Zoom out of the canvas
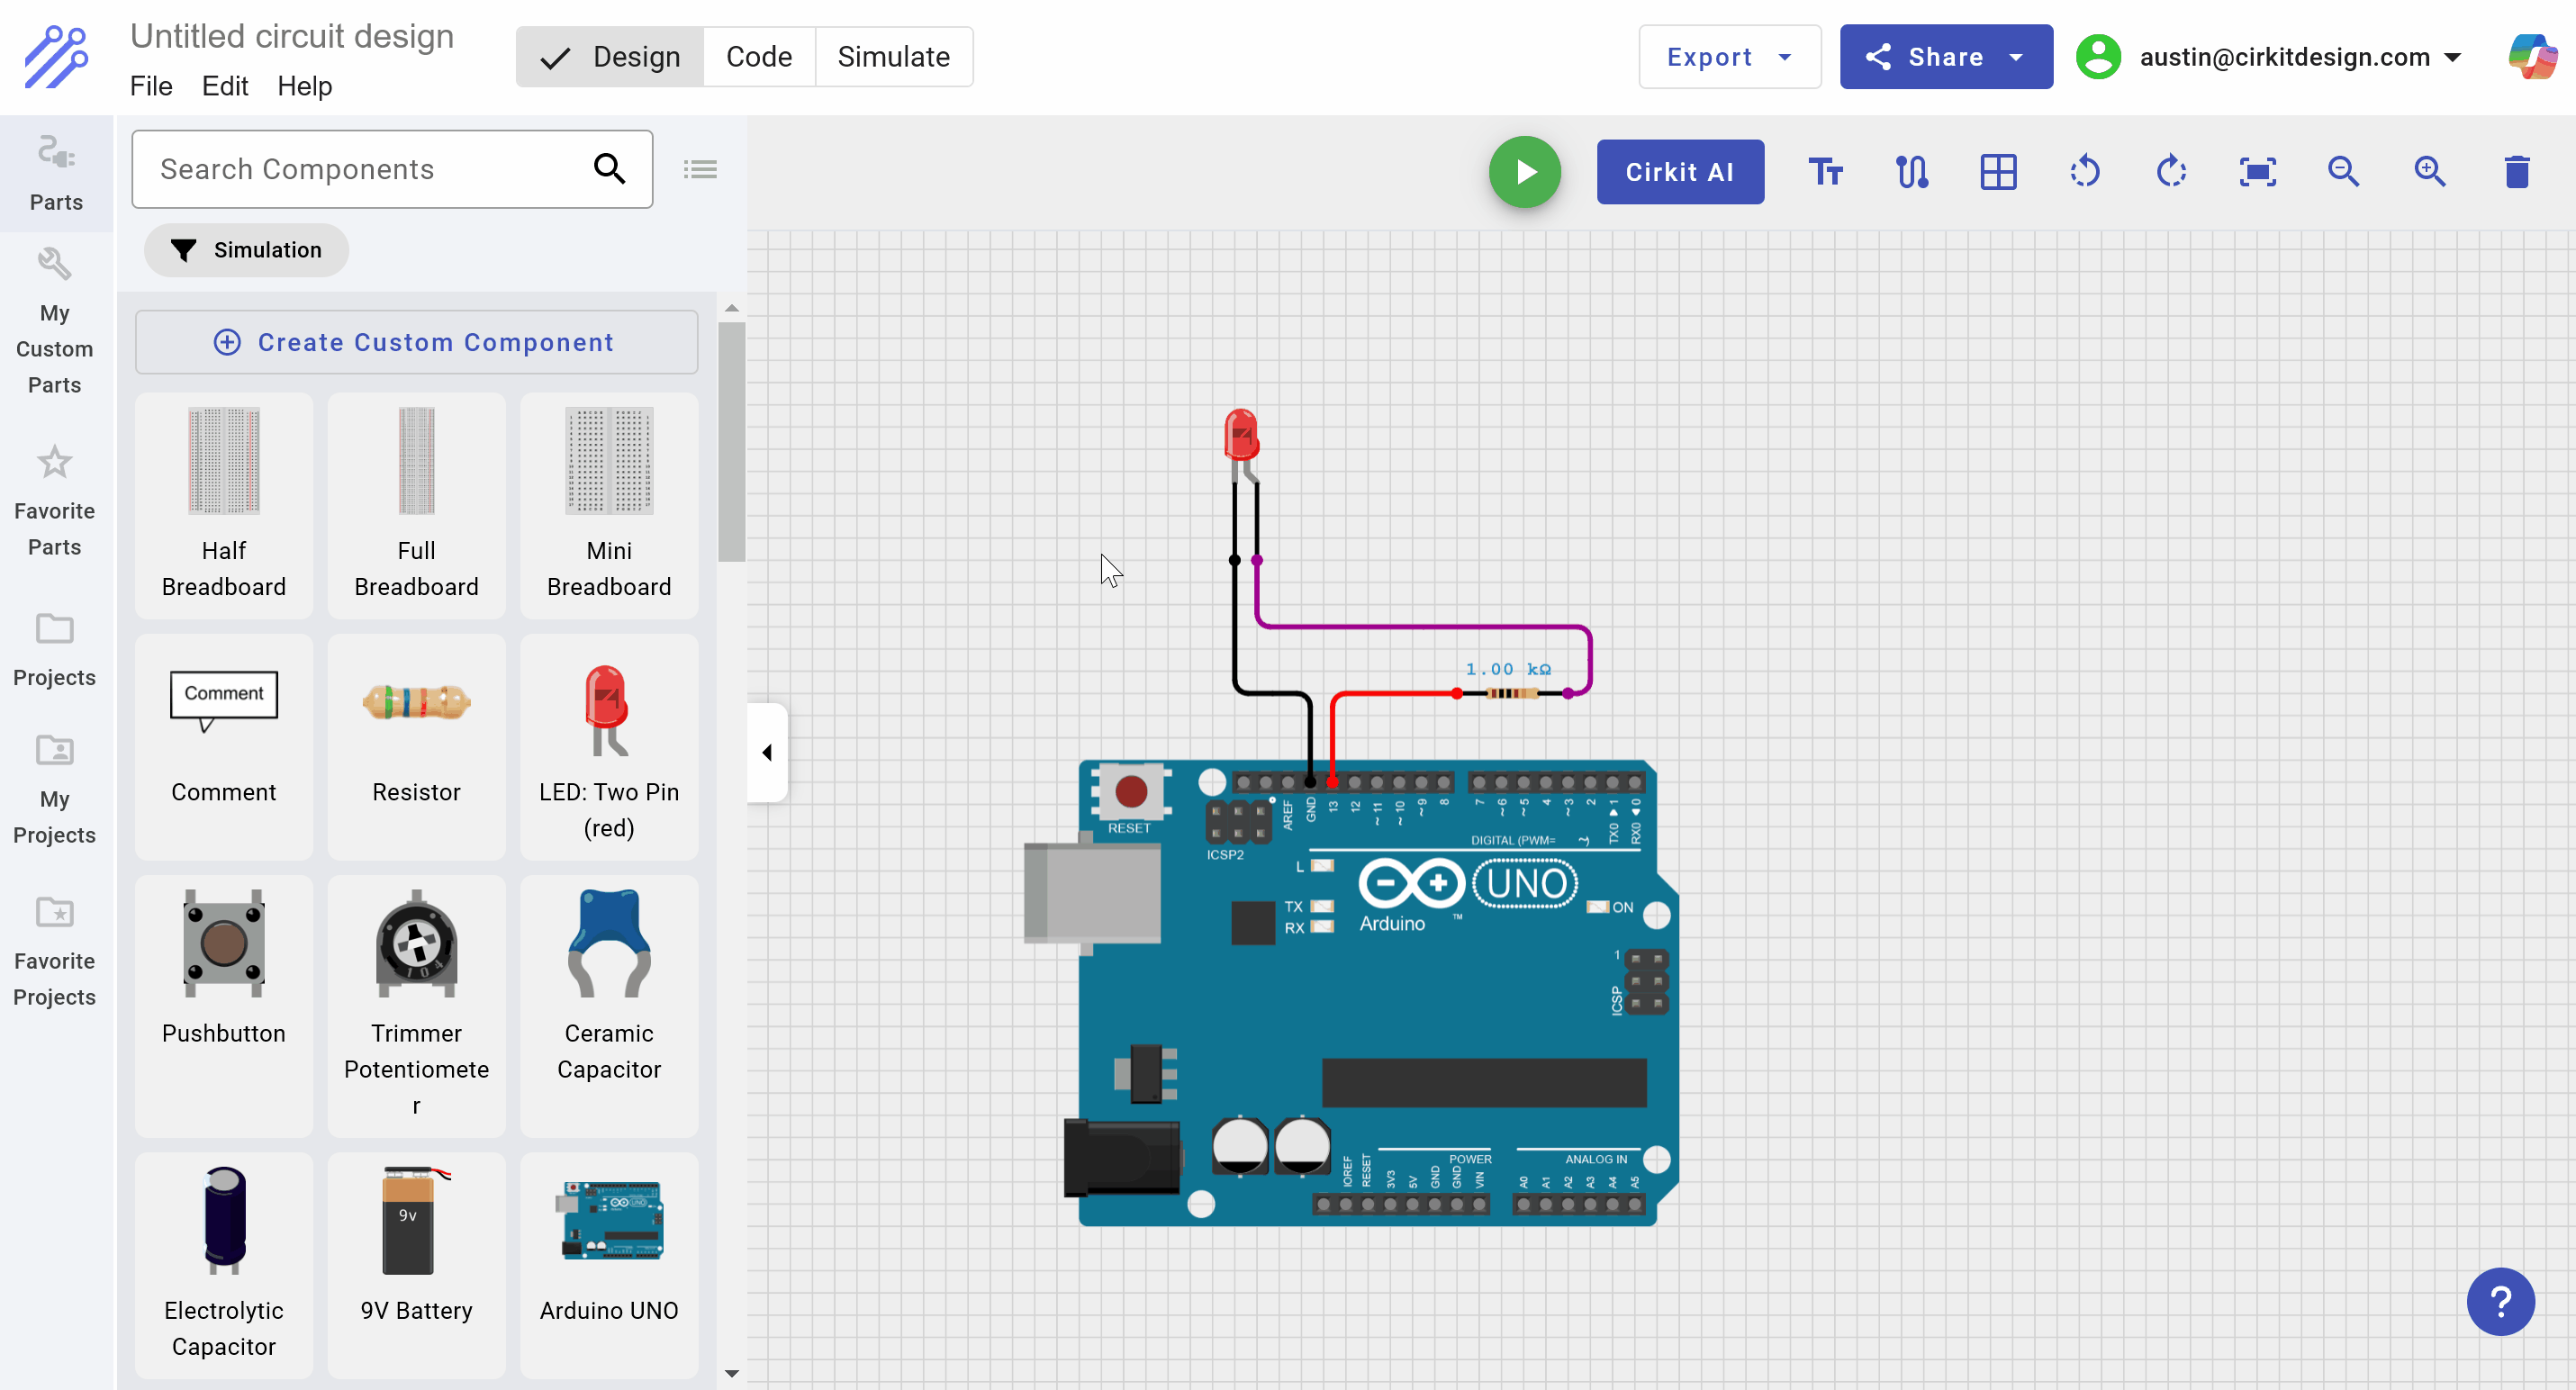The image size is (2576, 1390). [x=2344, y=172]
